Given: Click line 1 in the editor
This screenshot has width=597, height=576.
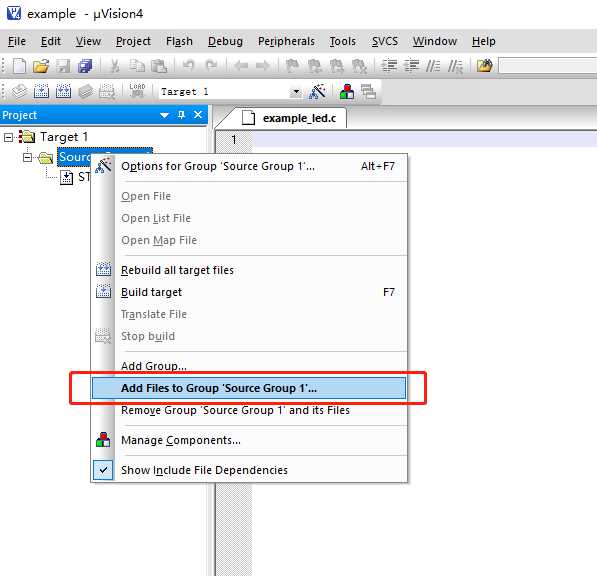Looking at the screenshot, I should click(x=425, y=139).
